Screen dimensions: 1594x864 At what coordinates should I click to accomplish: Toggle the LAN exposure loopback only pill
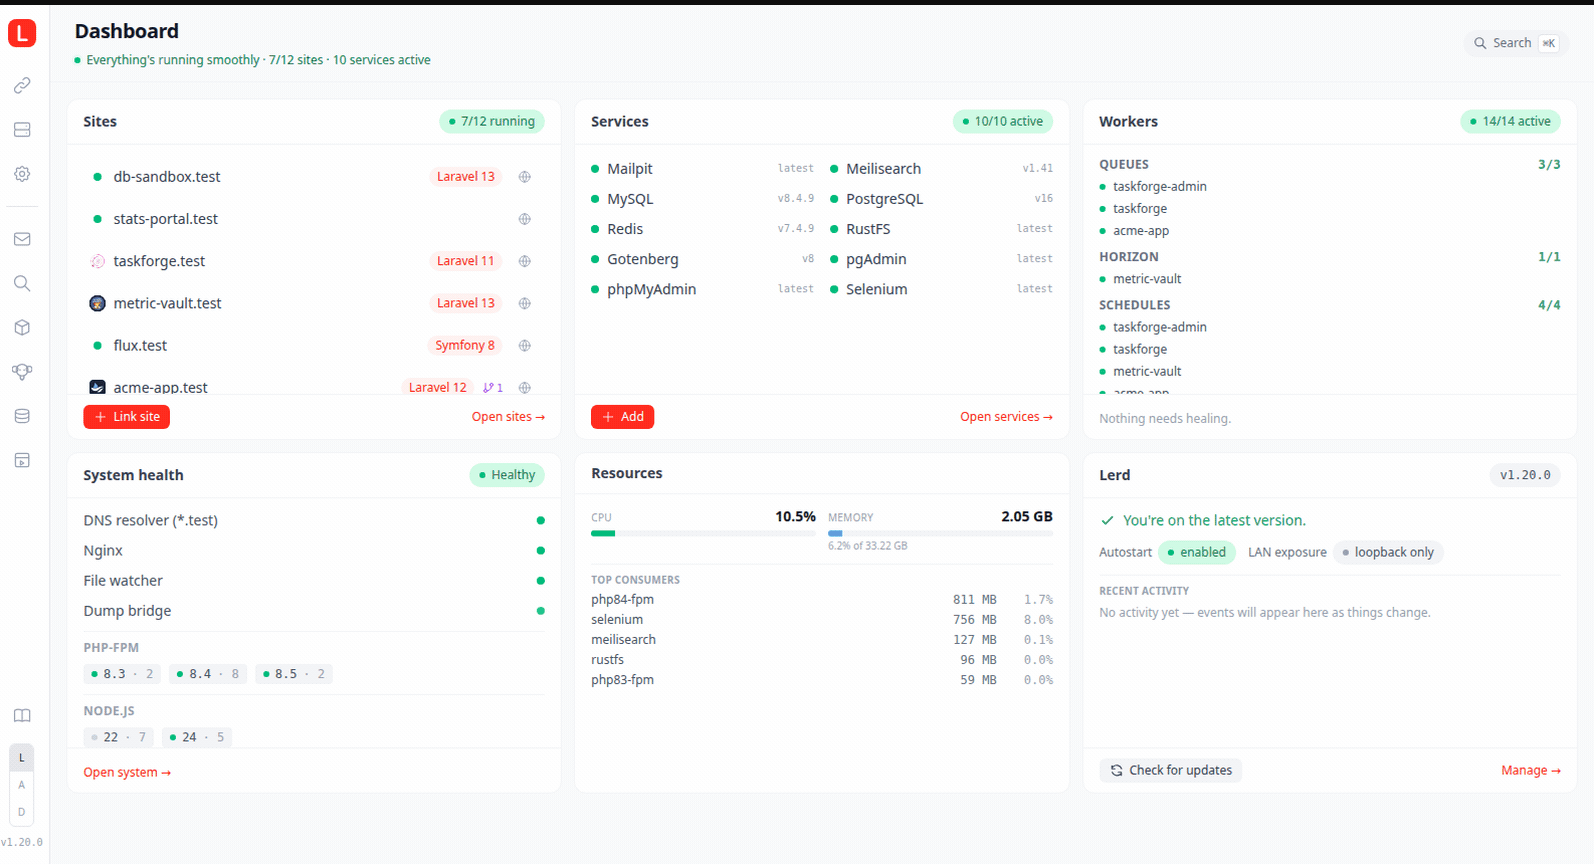(x=1388, y=552)
